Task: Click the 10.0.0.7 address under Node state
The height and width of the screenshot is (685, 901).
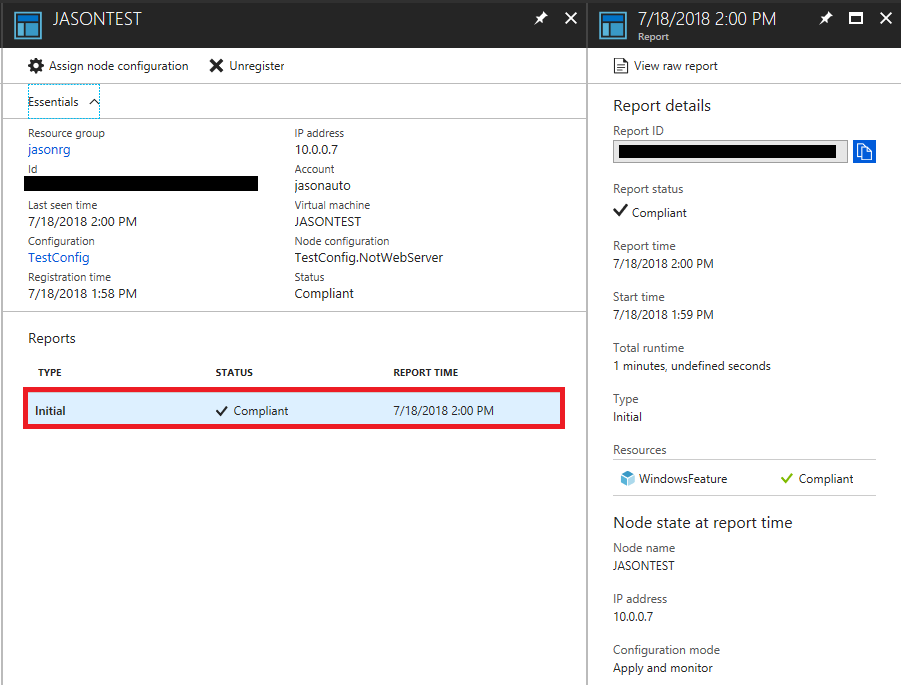Action: pos(633,617)
